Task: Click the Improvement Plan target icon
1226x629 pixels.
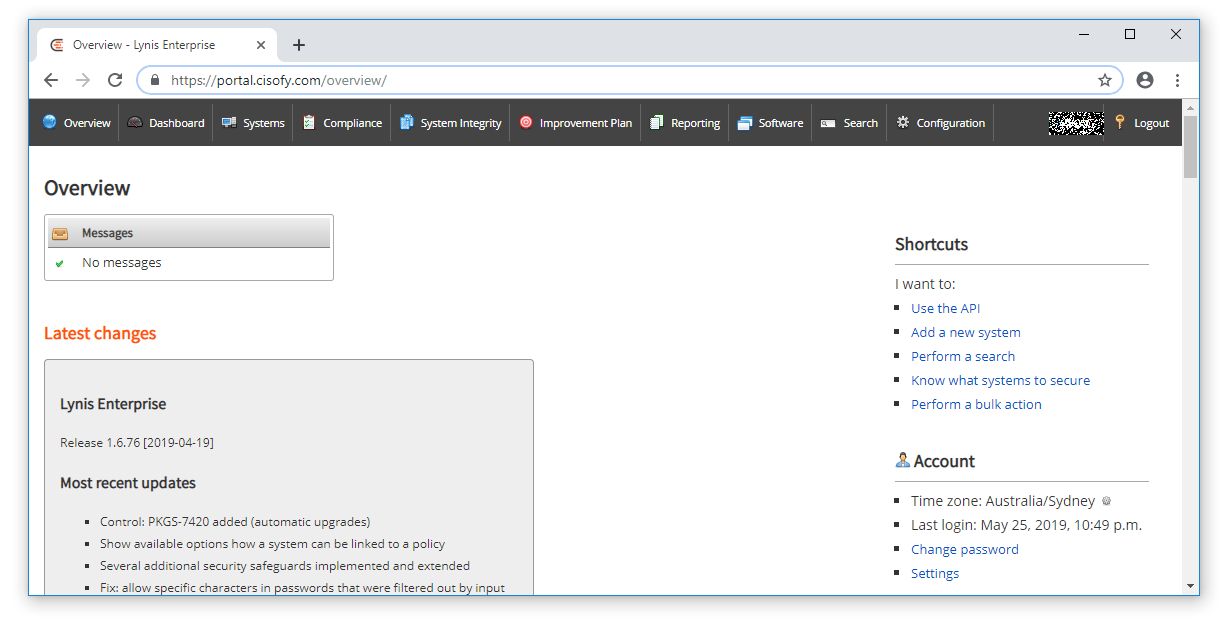Action: pos(526,122)
